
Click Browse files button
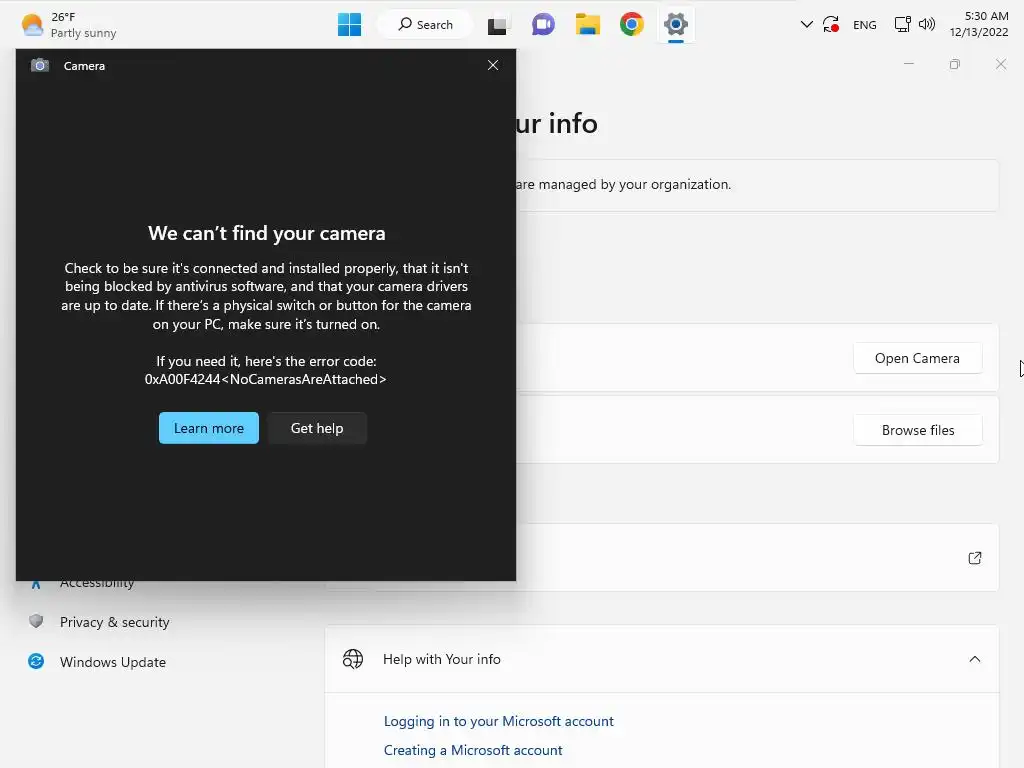click(x=917, y=430)
